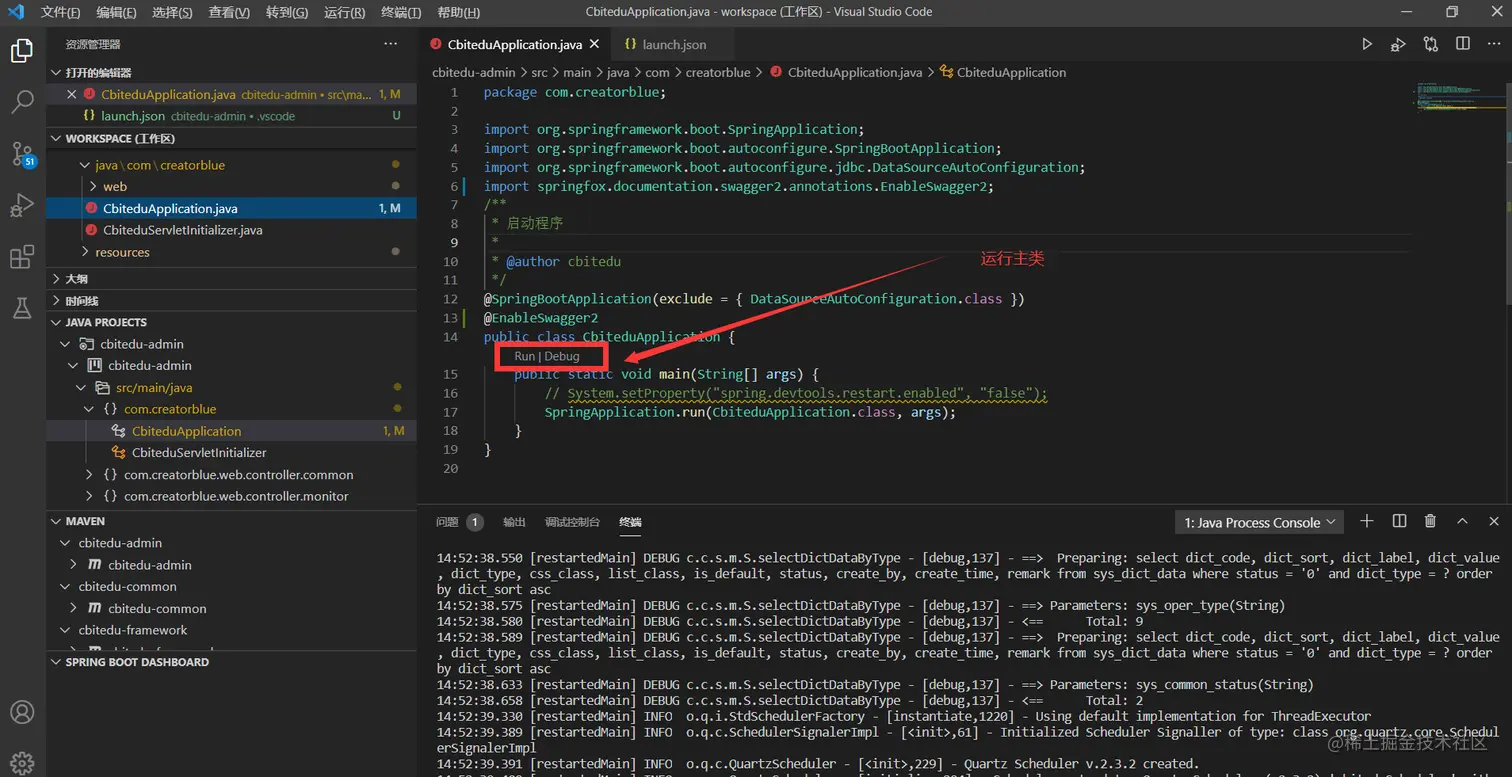Click the open changes compare icon
The height and width of the screenshot is (777, 1512).
pyautogui.click(x=1431, y=44)
